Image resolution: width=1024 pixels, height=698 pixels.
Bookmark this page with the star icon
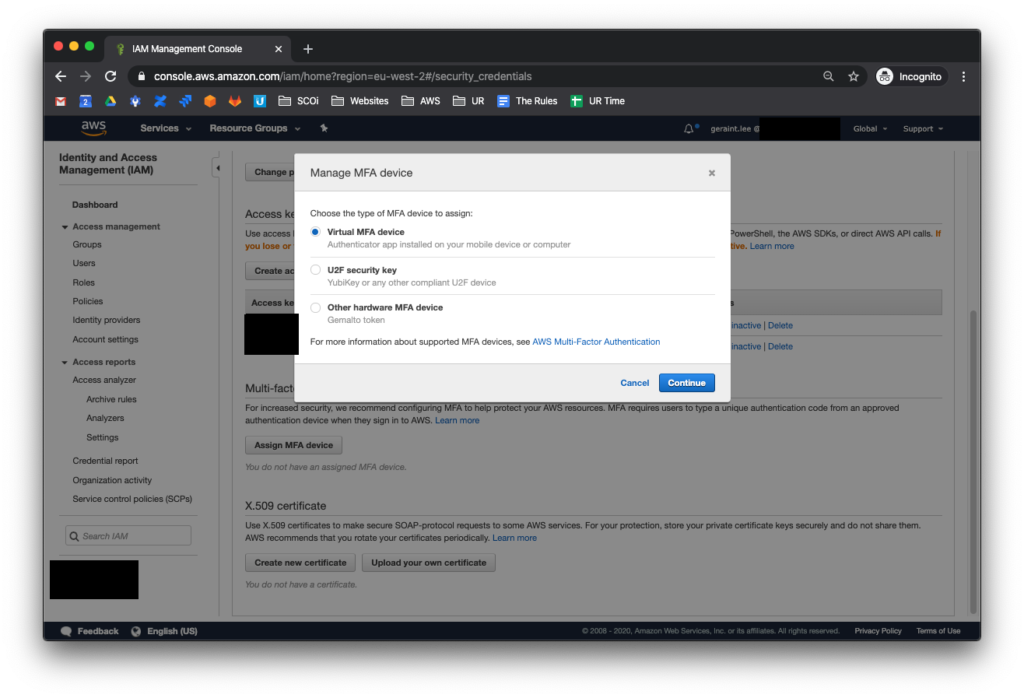[854, 76]
